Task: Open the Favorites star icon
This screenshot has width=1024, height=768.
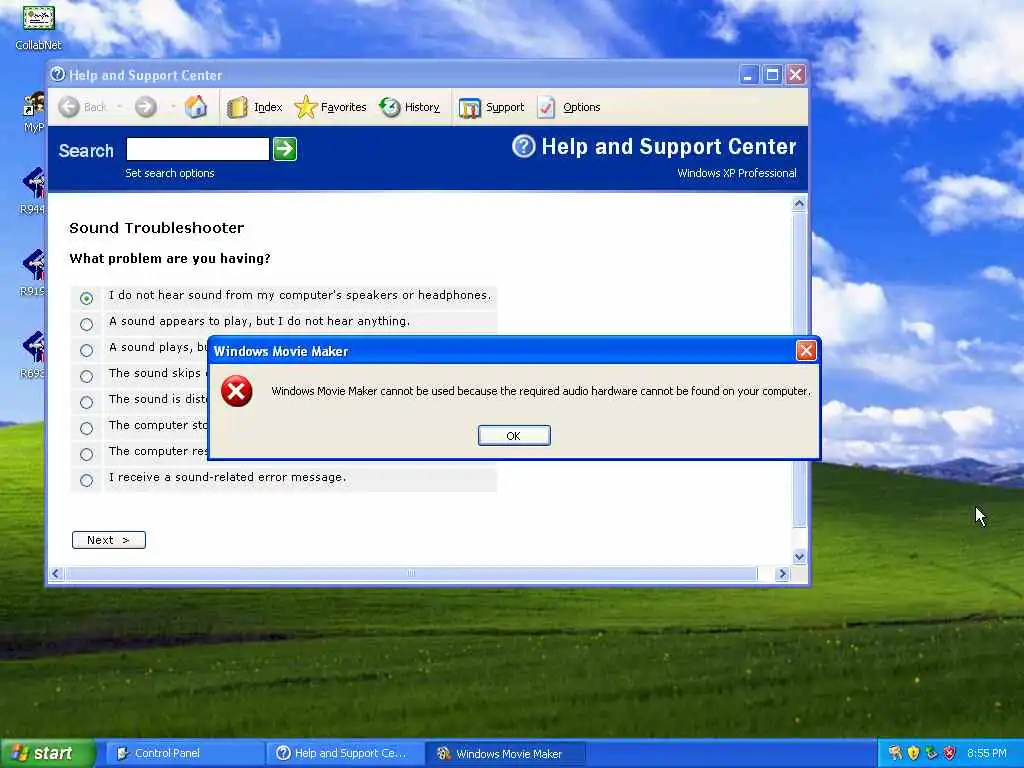Action: pos(306,107)
